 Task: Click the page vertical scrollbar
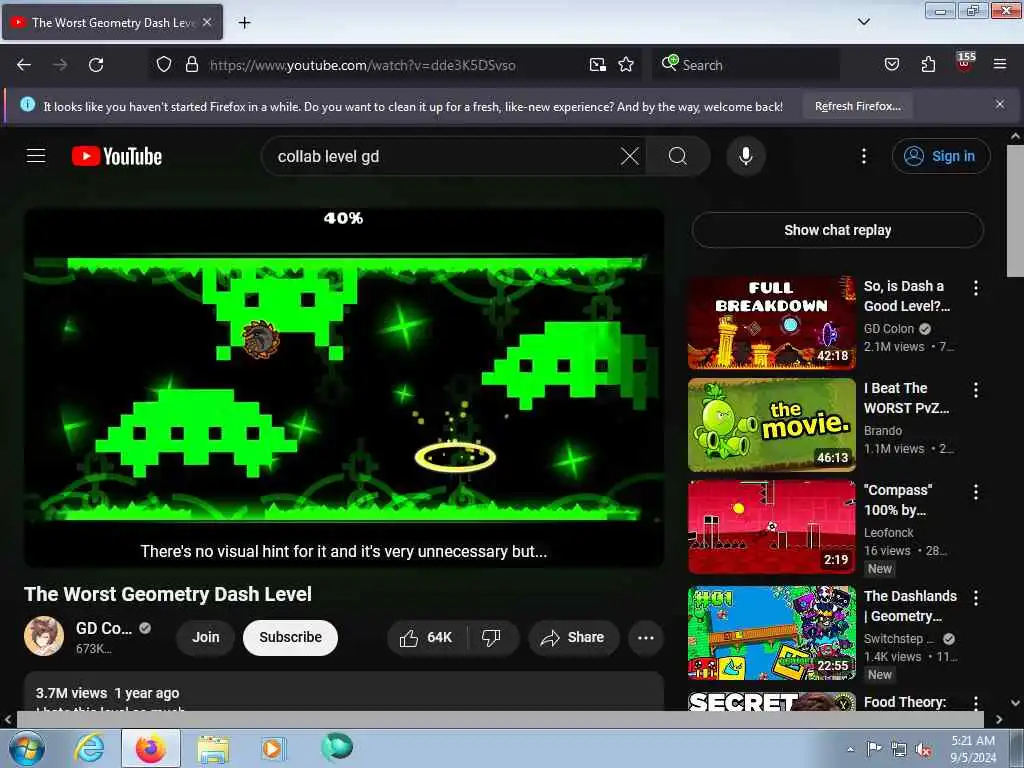click(x=1015, y=211)
